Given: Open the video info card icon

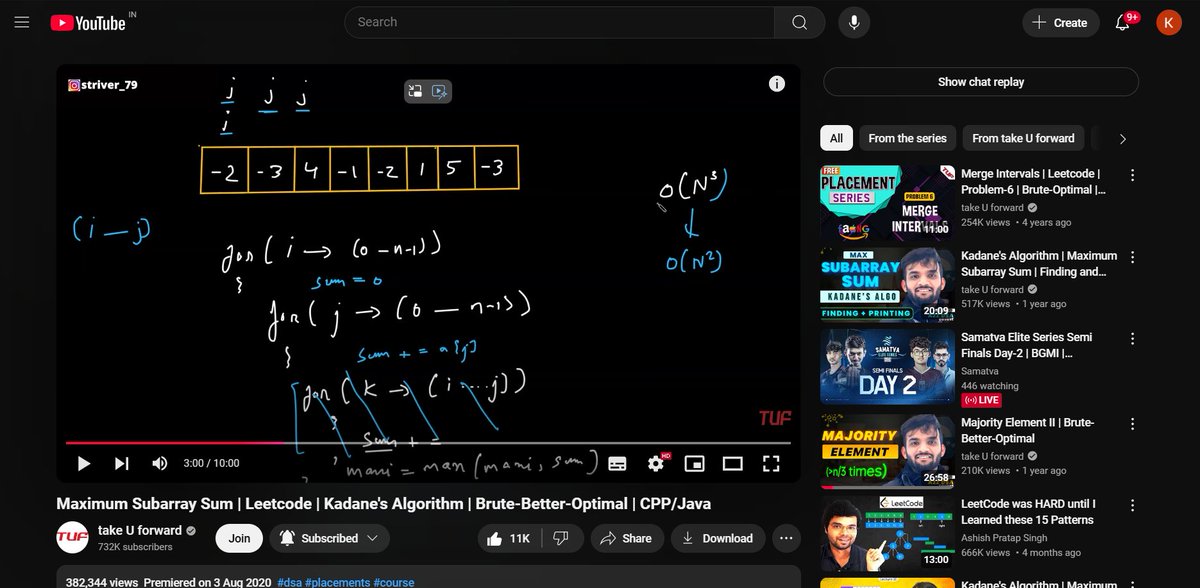Looking at the screenshot, I should point(776,85).
